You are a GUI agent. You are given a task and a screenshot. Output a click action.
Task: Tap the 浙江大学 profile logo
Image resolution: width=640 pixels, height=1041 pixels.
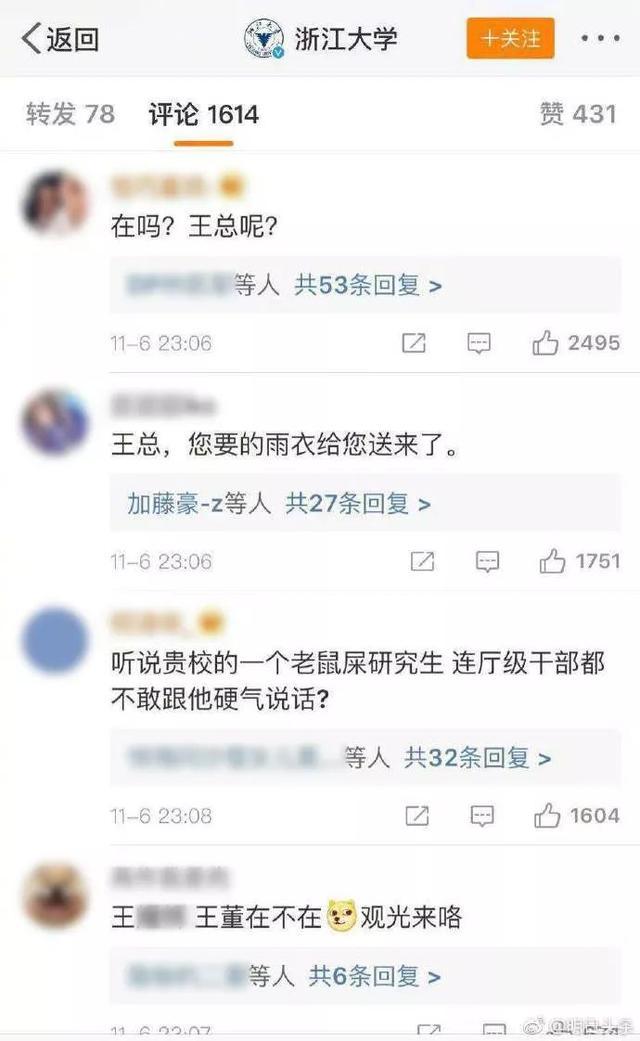click(x=264, y=39)
